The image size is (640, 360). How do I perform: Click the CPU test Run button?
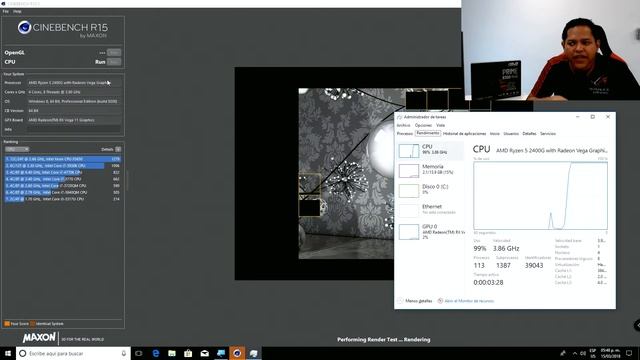[113, 62]
